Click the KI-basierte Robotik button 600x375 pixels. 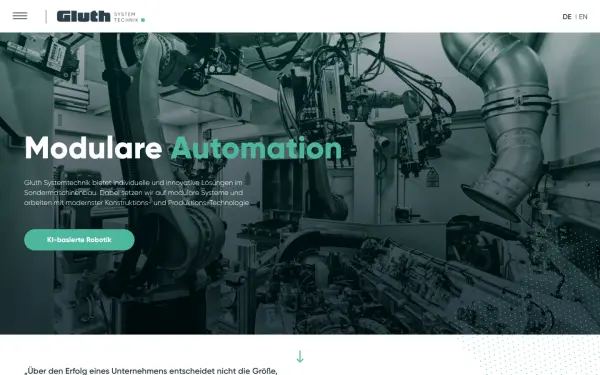point(79,240)
